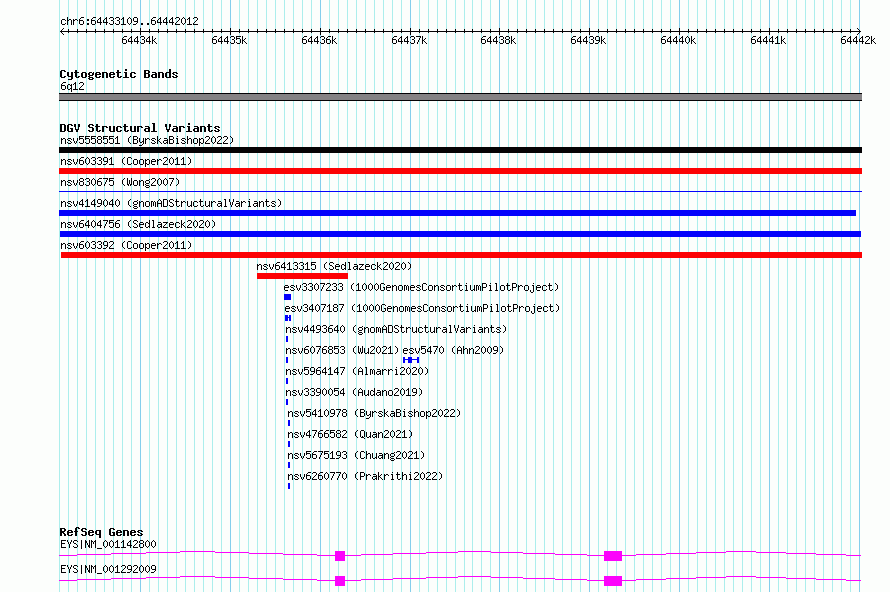Open nsv5675193 (Chuang2021) variant label
Viewport: 890px width, 592px height.
(x=356, y=455)
